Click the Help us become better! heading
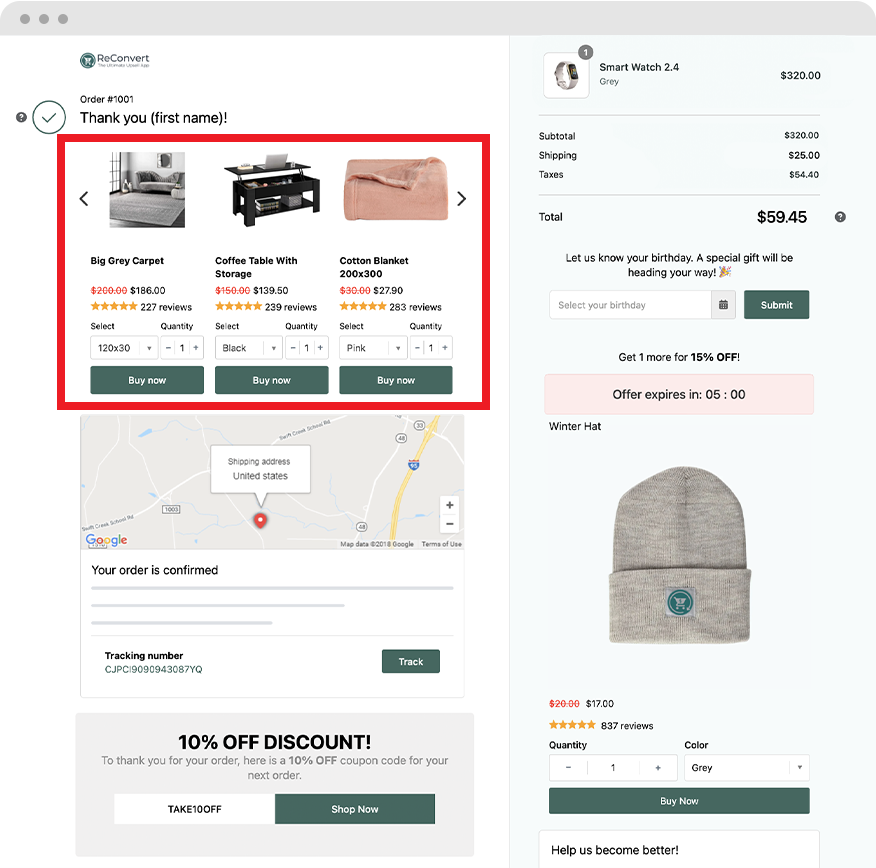 tap(615, 850)
